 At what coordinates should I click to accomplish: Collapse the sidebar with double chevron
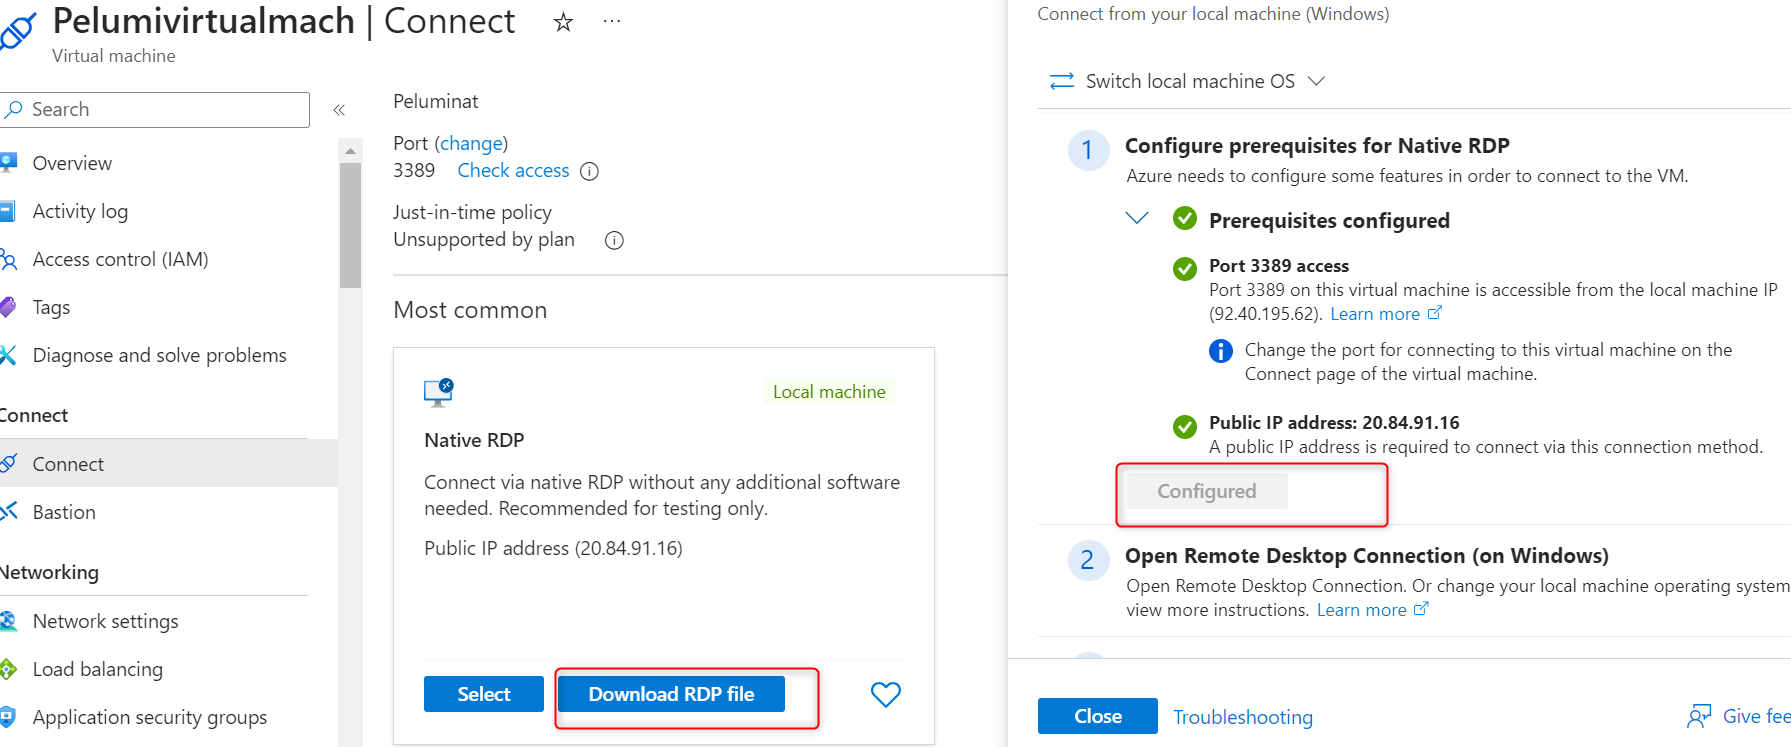(339, 110)
